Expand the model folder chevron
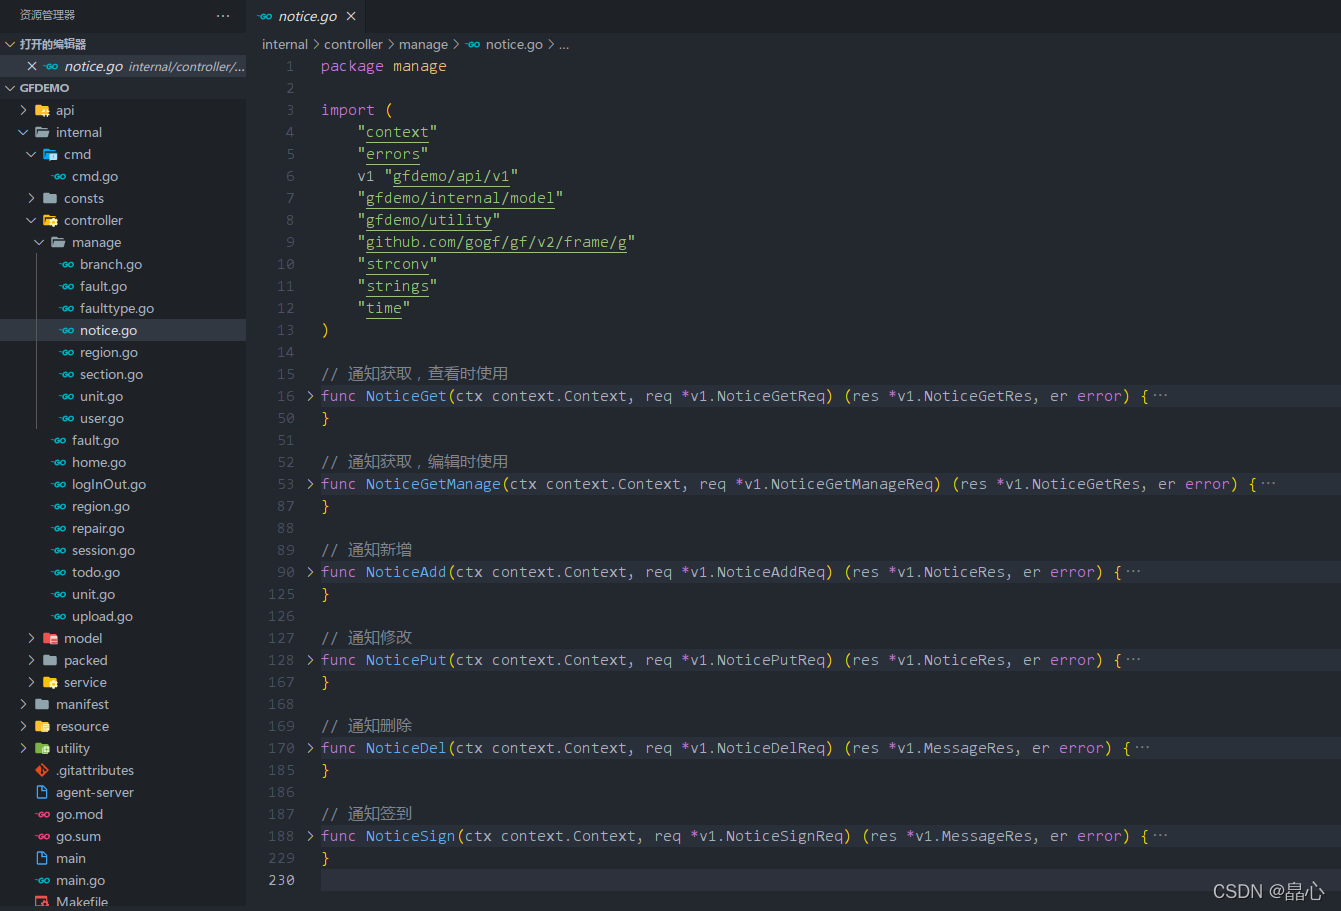 tap(32, 638)
